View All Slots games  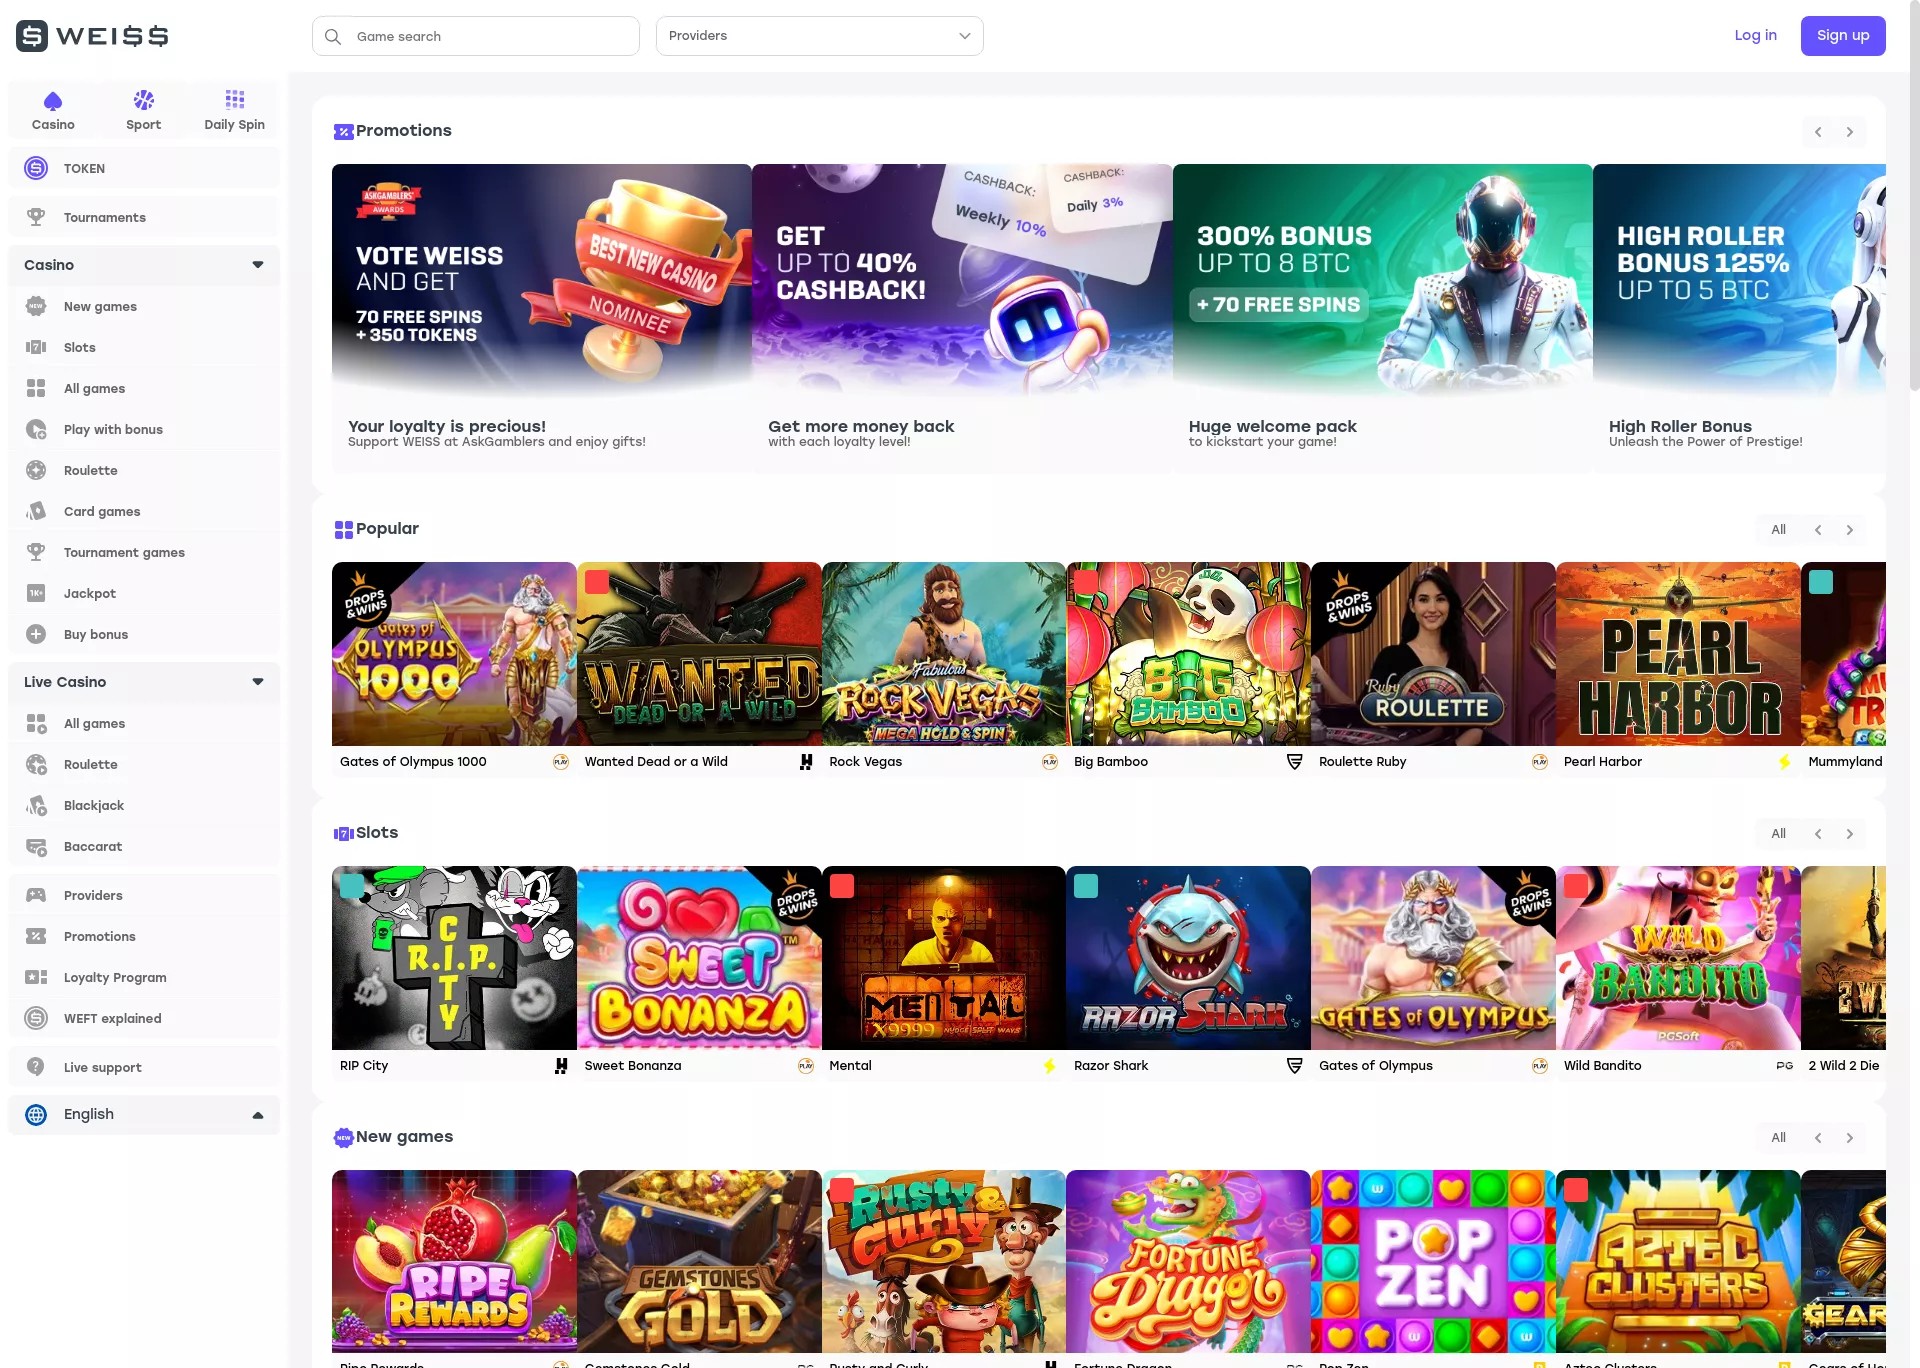(1778, 834)
